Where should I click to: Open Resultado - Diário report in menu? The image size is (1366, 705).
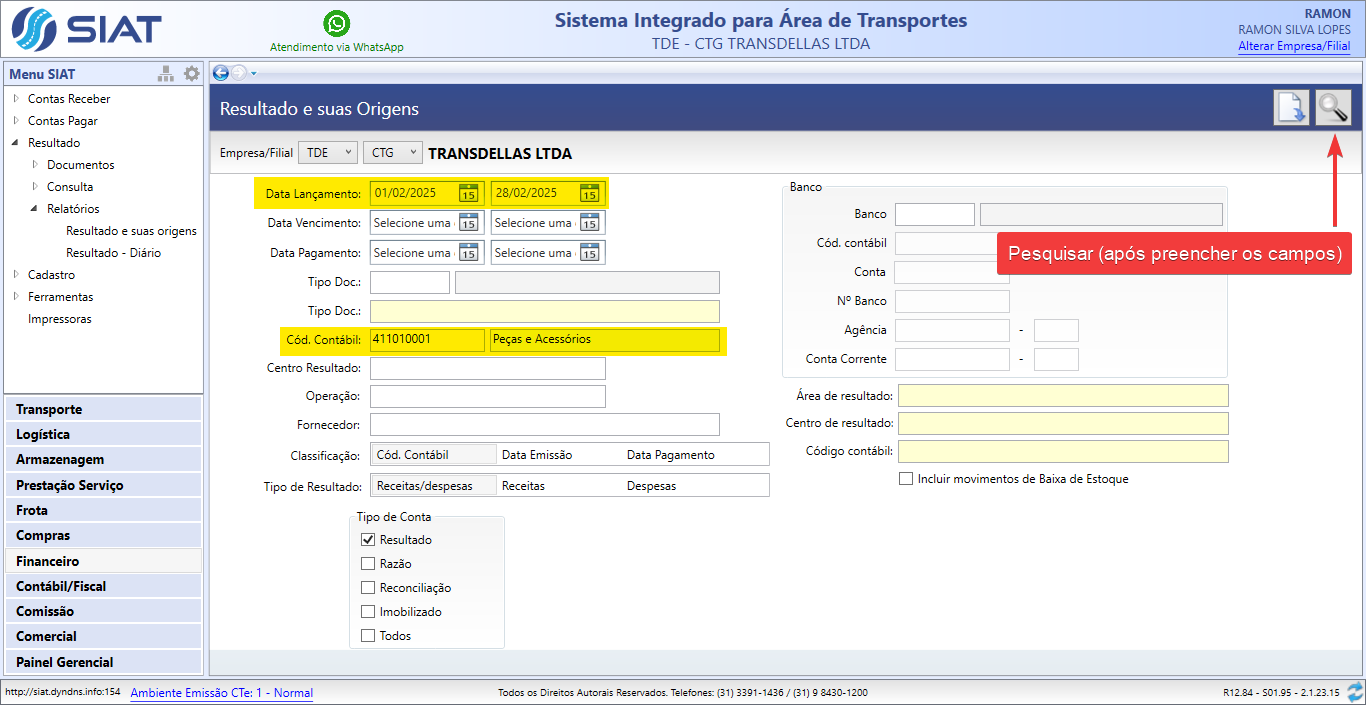[113, 253]
